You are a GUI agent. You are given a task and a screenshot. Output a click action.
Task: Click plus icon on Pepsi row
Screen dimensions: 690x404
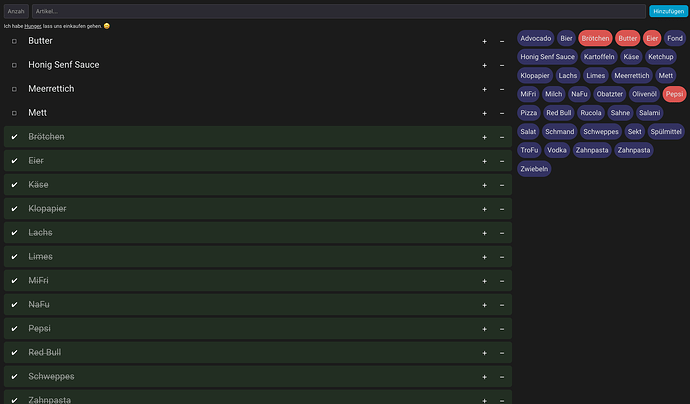coord(484,329)
